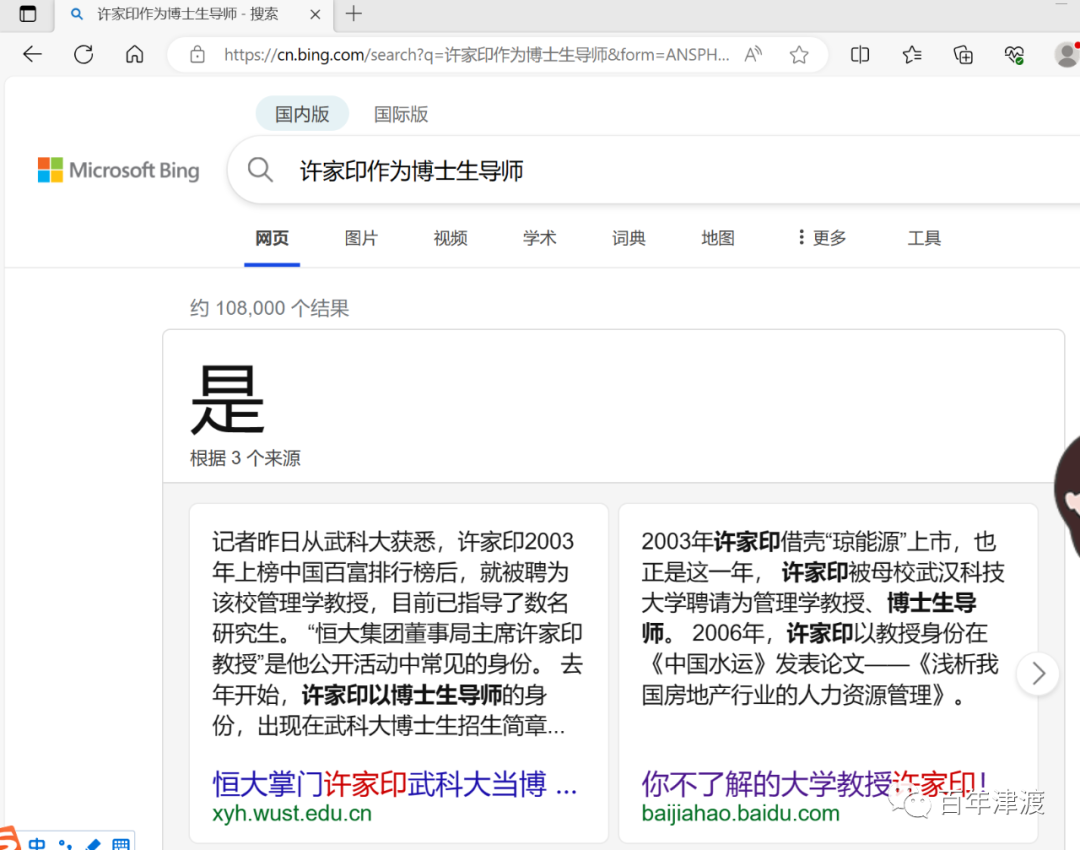Refresh the current page
The width and height of the screenshot is (1080, 850).
click(84, 55)
